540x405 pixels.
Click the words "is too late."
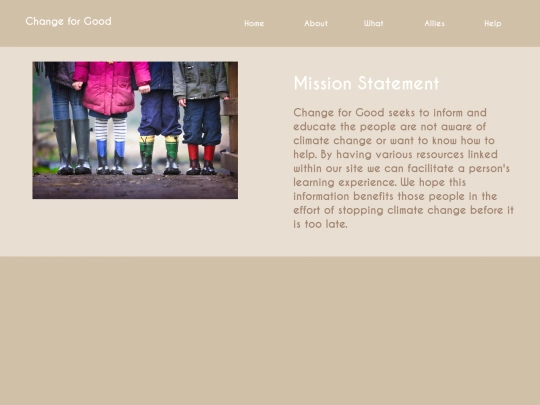click(x=320, y=224)
